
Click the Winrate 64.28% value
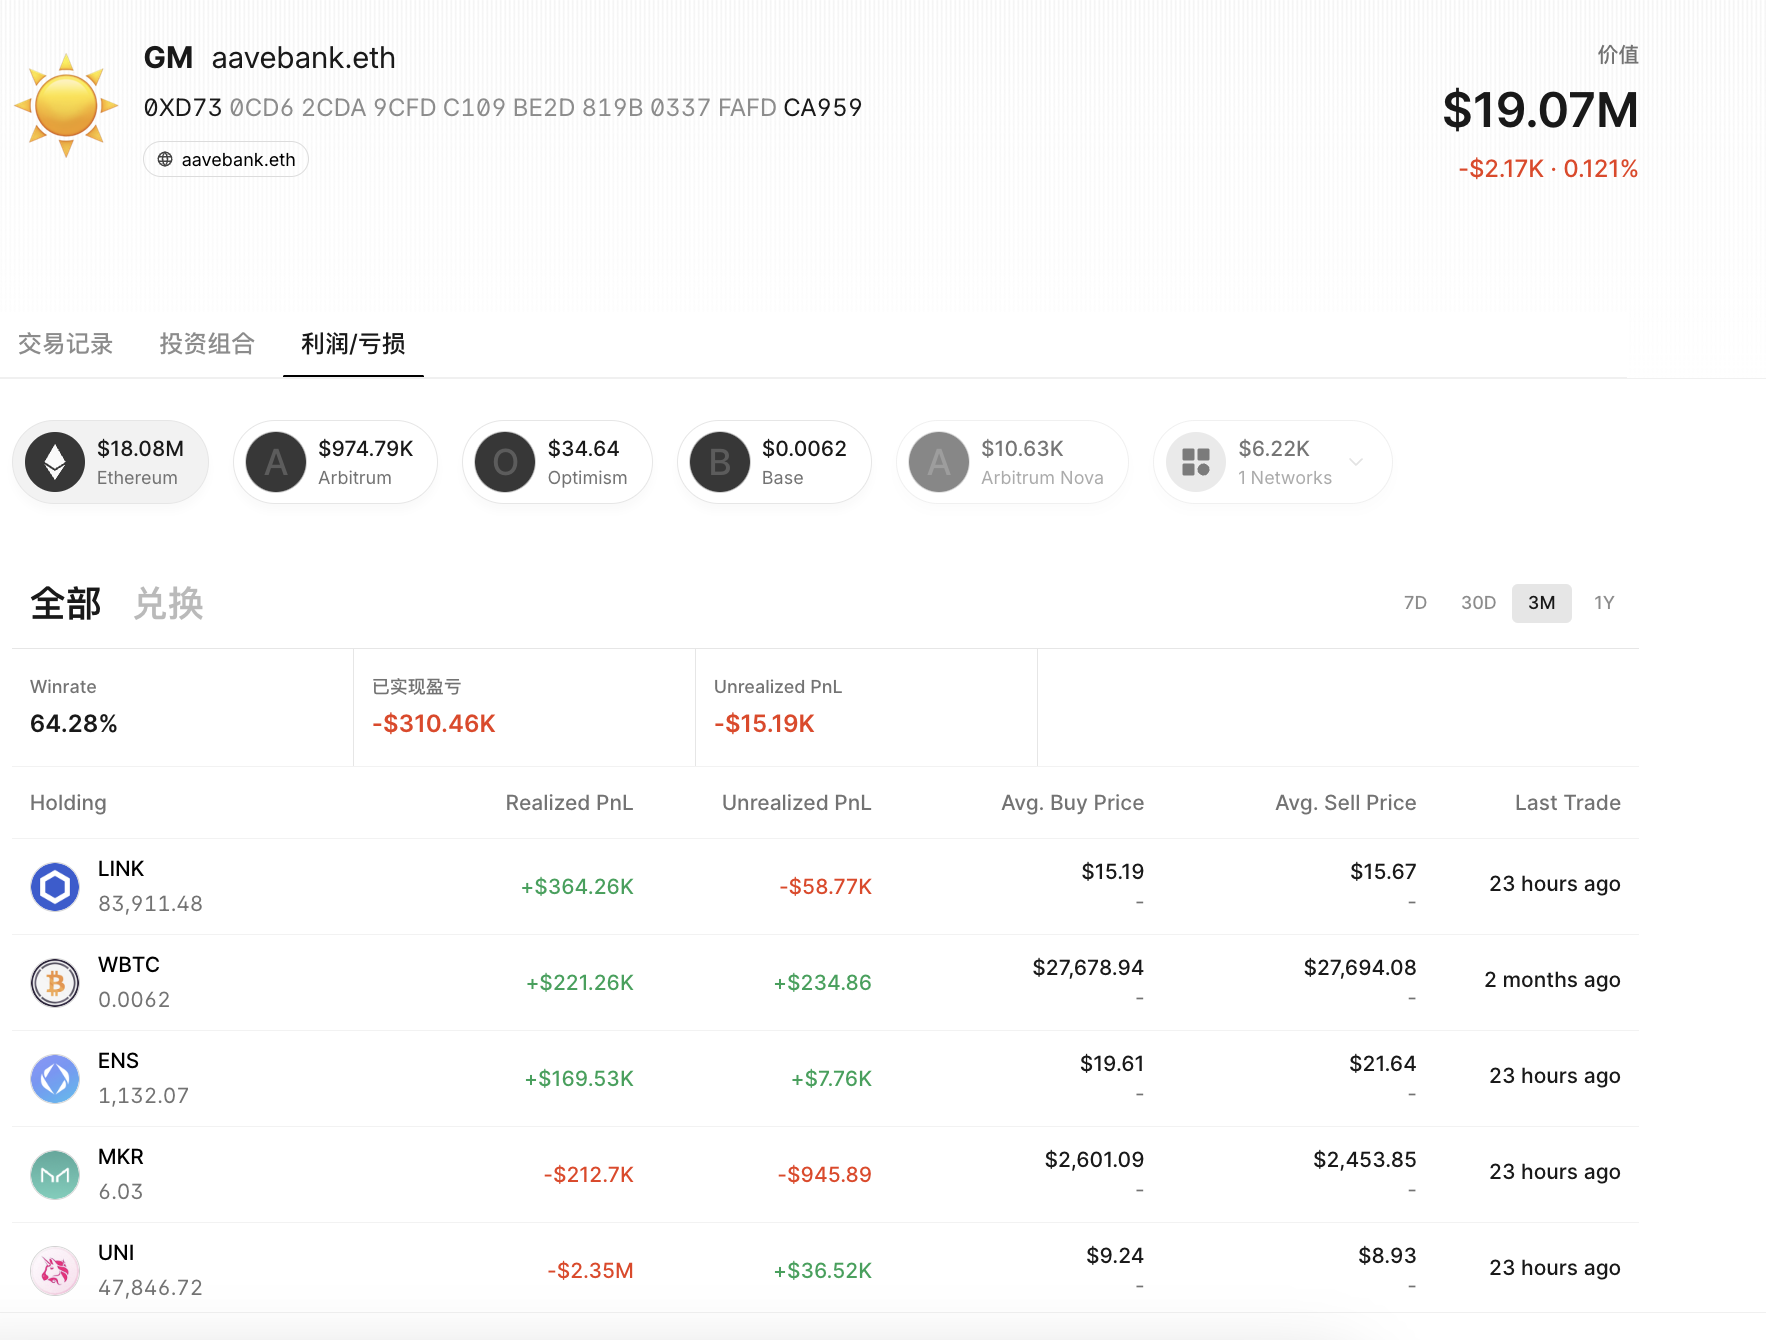pos(74,724)
